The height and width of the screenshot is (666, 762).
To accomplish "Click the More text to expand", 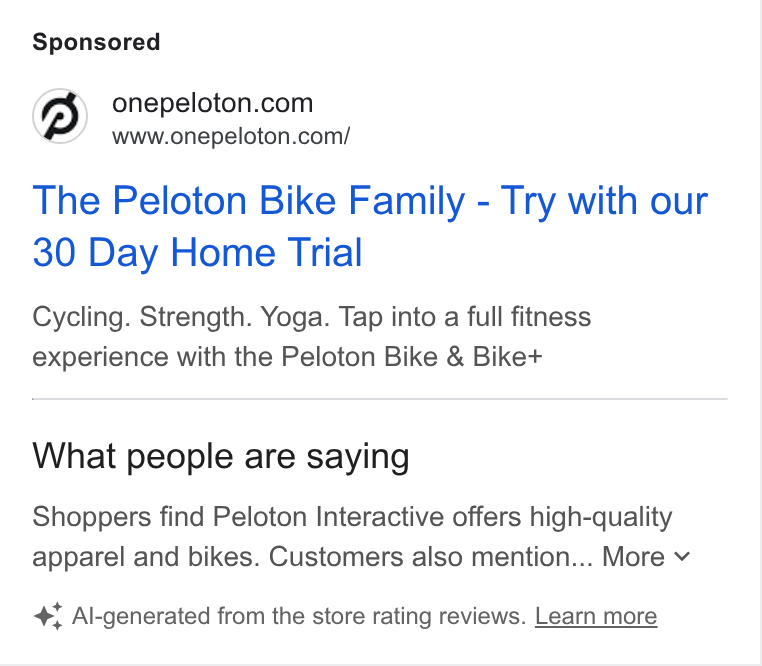I will click(x=633, y=557).
